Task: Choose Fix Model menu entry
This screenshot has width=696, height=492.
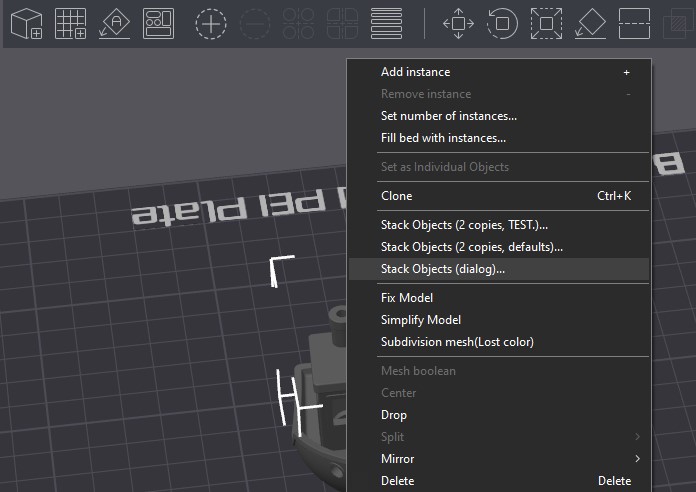Action: click(x=499, y=298)
